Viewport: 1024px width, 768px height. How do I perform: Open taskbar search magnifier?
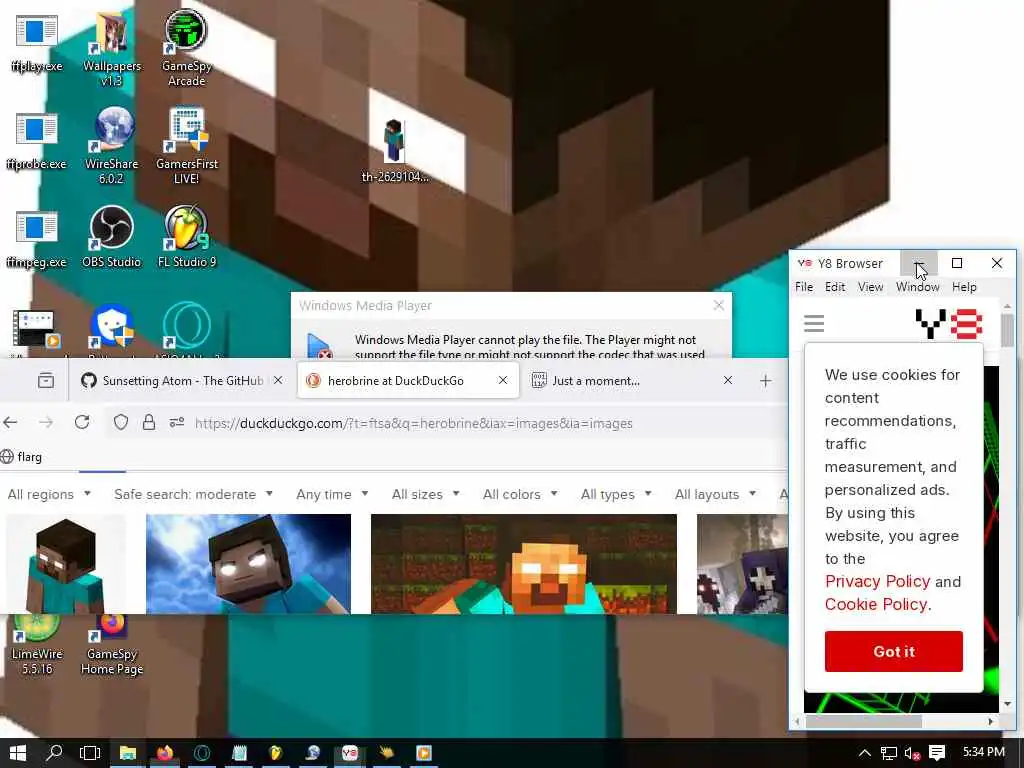(x=54, y=753)
